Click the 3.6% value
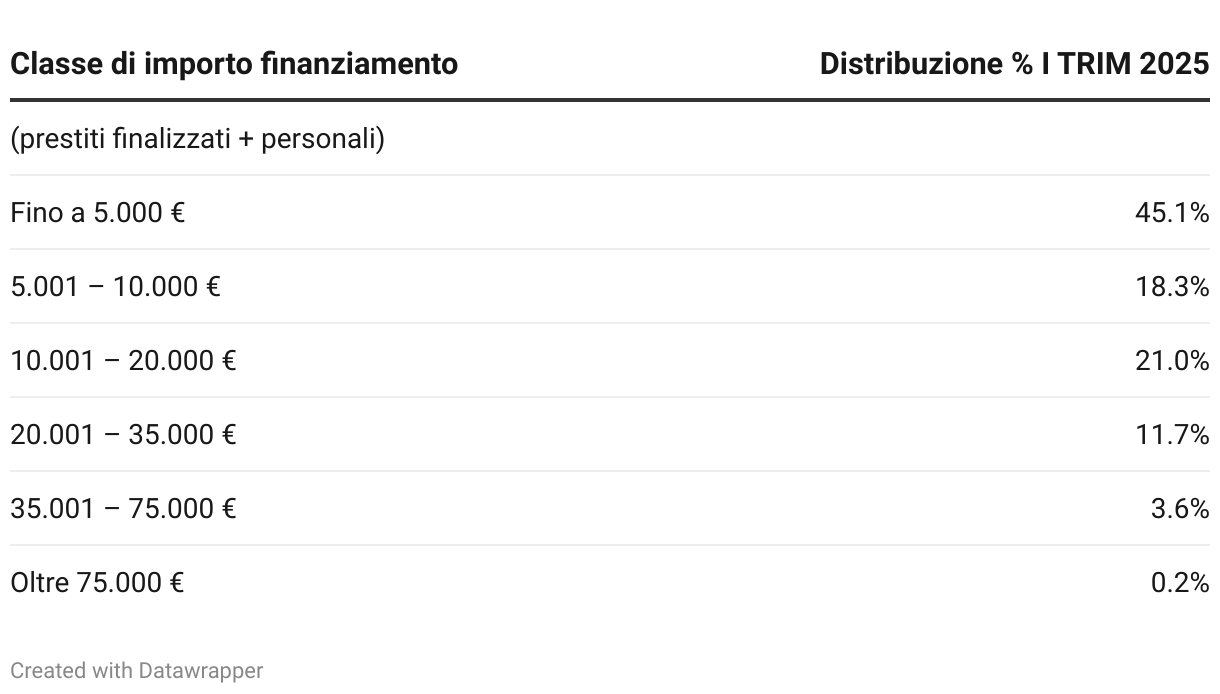 click(x=1180, y=508)
